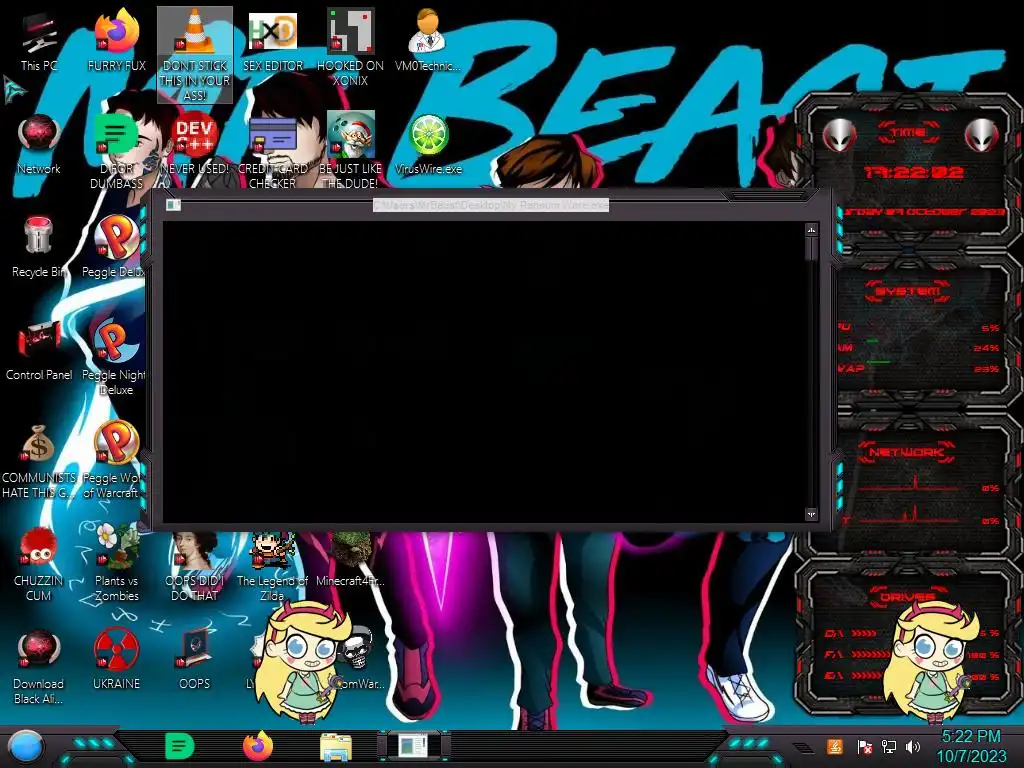Open the portrait OOPS DID I DO THAT shortcut
This screenshot has width=1024, height=768.
coord(195,567)
